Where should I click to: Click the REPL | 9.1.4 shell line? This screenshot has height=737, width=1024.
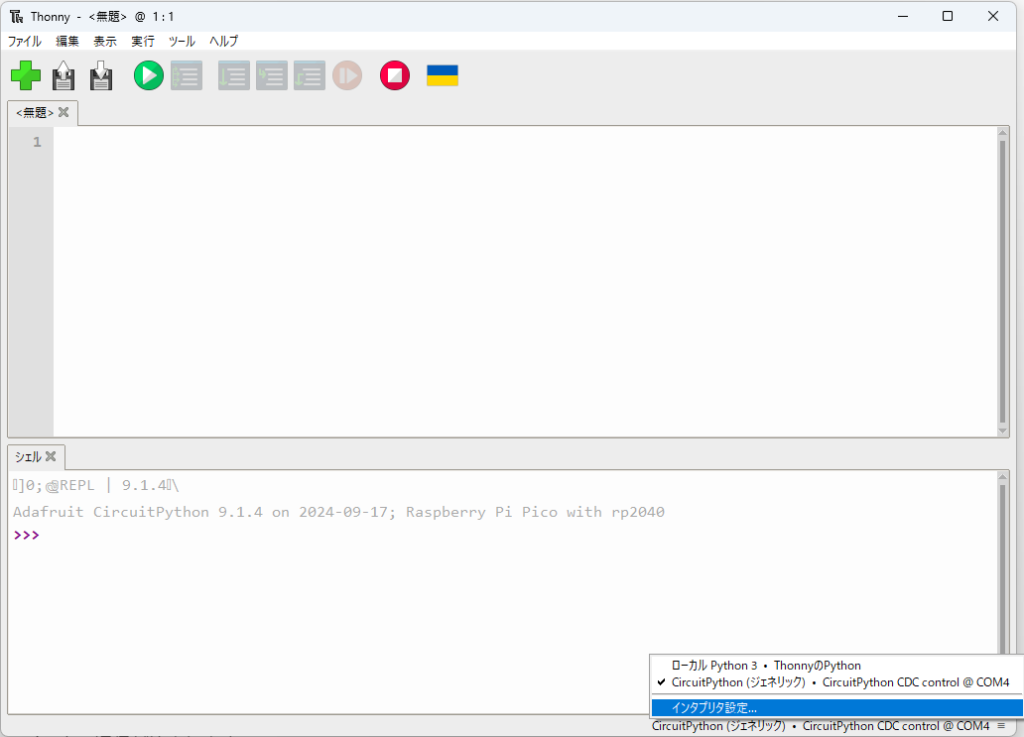tap(95, 485)
